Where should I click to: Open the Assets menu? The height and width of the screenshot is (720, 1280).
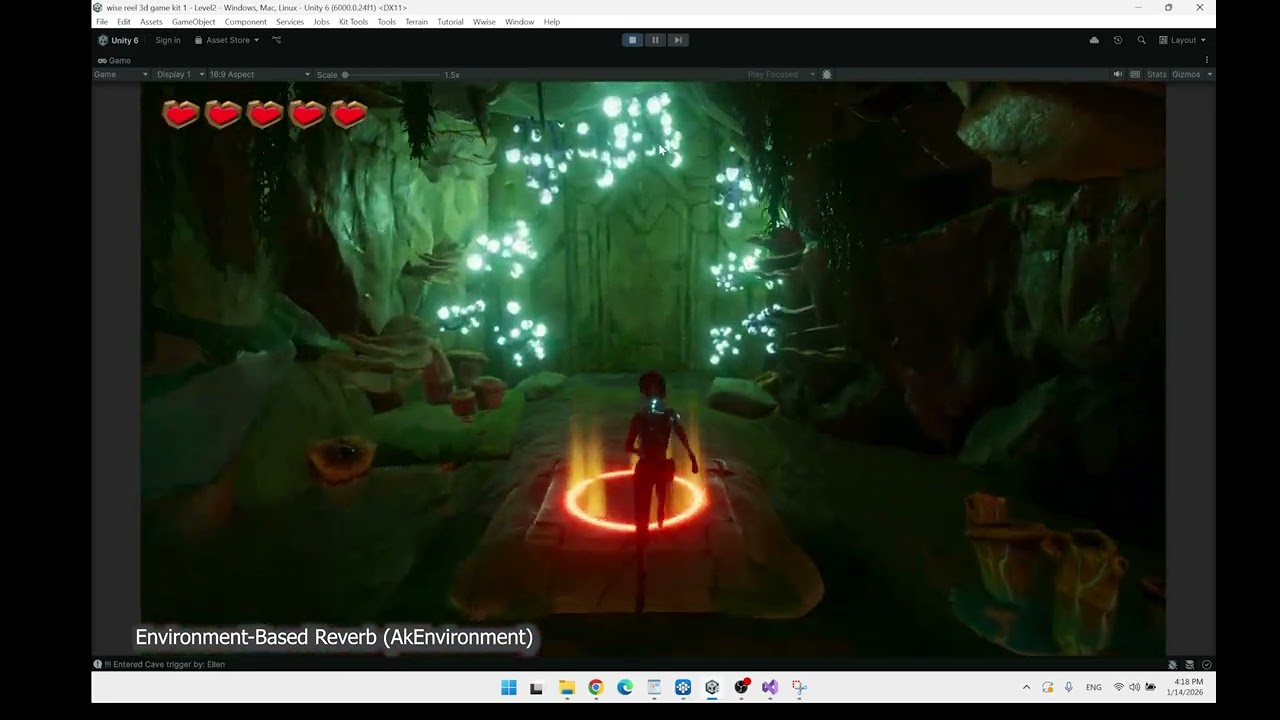[151, 22]
